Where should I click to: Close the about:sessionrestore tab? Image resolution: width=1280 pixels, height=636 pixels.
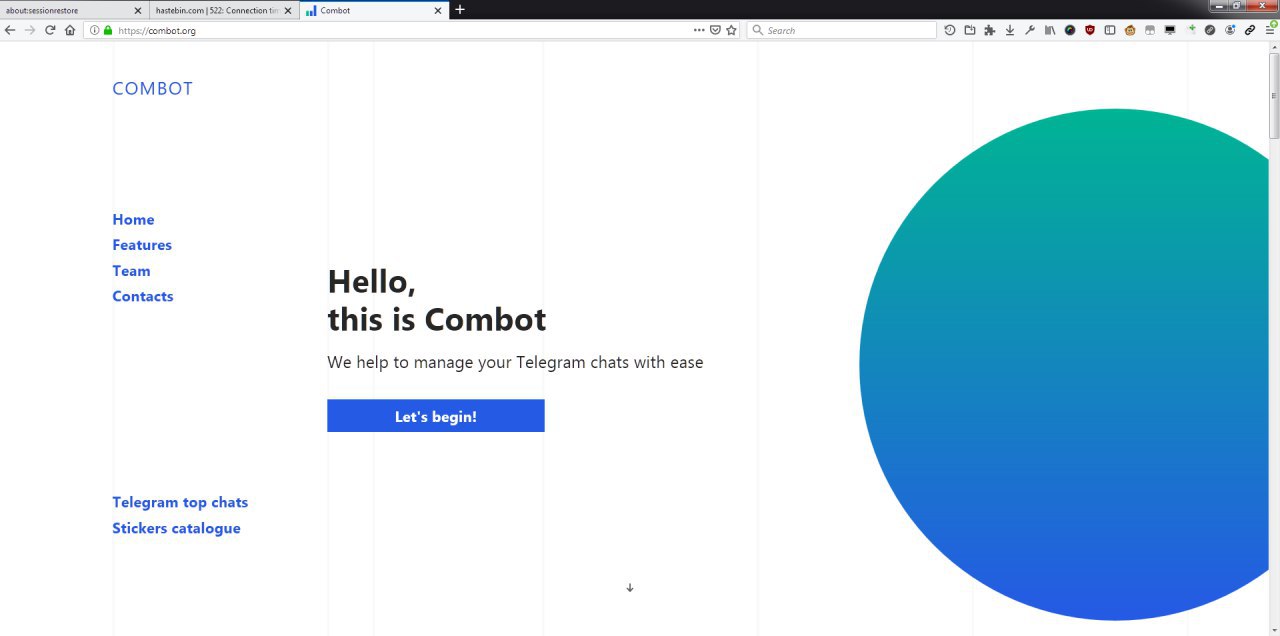(138, 10)
